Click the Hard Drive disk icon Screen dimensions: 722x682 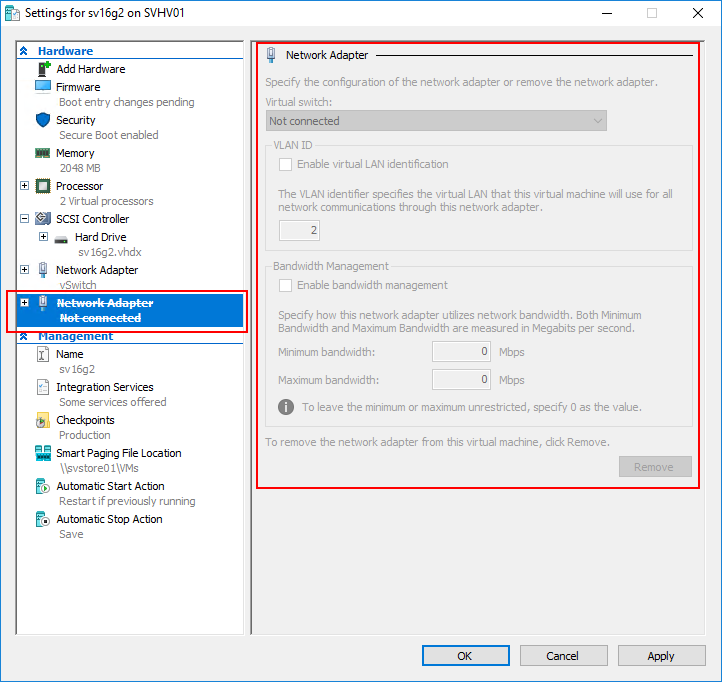tap(61, 239)
